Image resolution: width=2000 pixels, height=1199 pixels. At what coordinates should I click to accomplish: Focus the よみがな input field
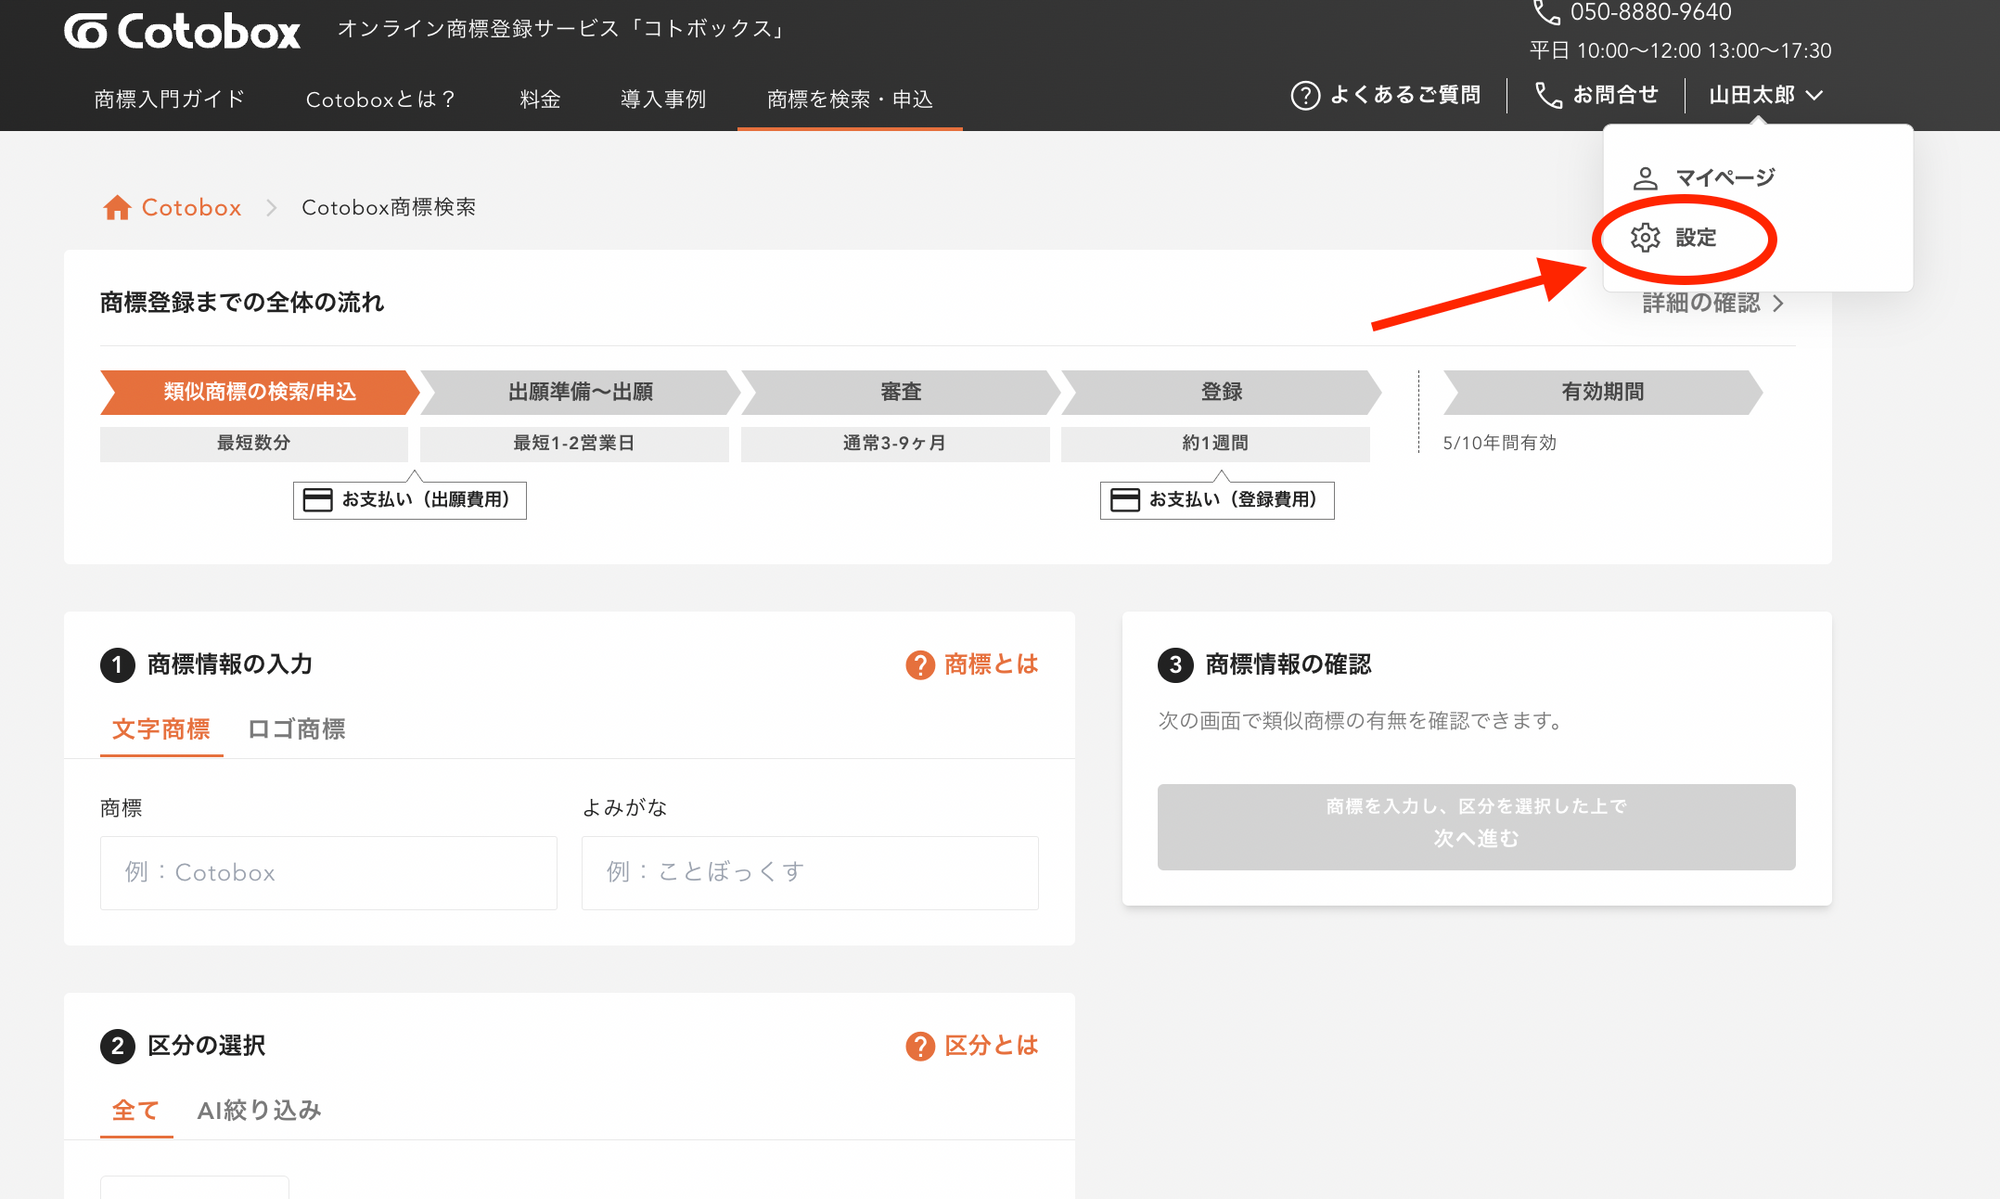(x=809, y=872)
